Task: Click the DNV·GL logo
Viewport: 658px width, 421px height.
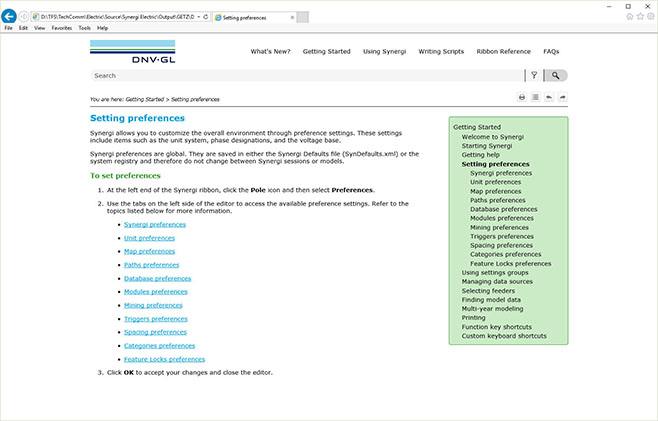Action: [x=133, y=52]
